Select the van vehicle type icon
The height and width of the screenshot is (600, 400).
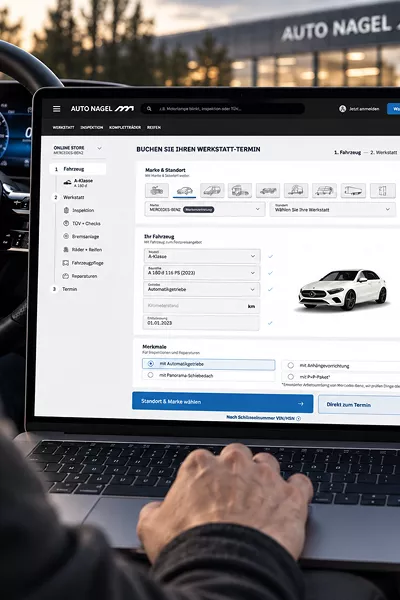point(212,191)
